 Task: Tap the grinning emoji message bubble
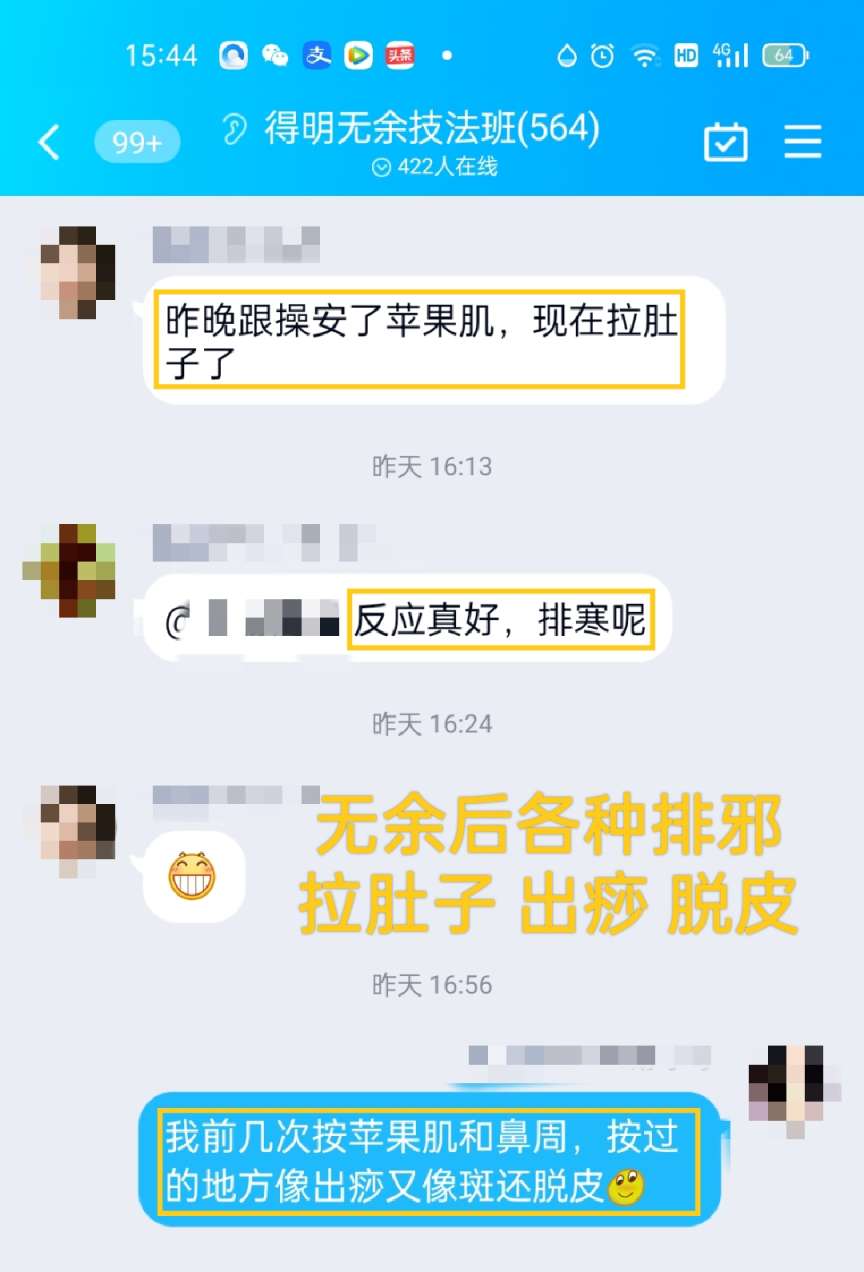click(193, 876)
